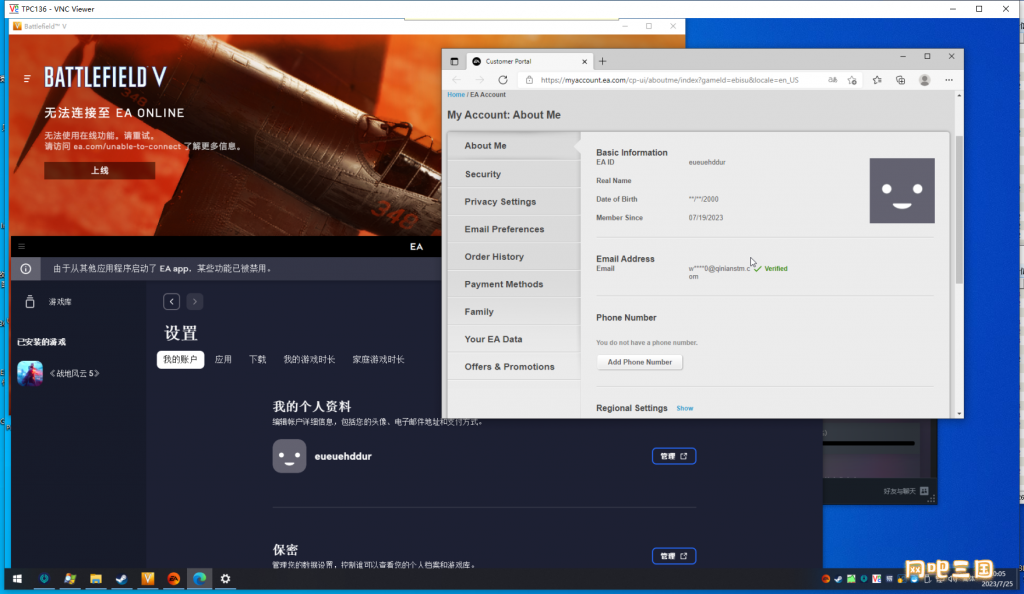This screenshot has height=594, width=1024.
Task: Open Battlefield V taskbar icon
Action: point(148,579)
